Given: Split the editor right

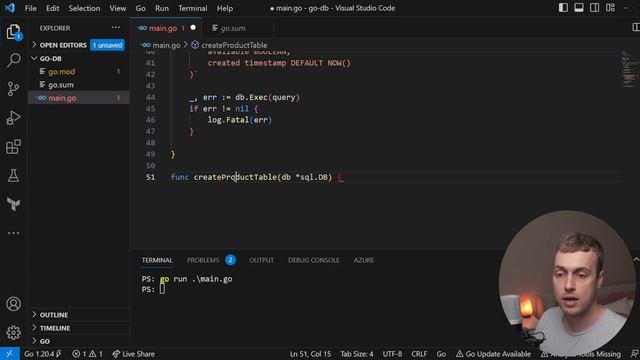Looking at the screenshot, I should tap(636, 27).
